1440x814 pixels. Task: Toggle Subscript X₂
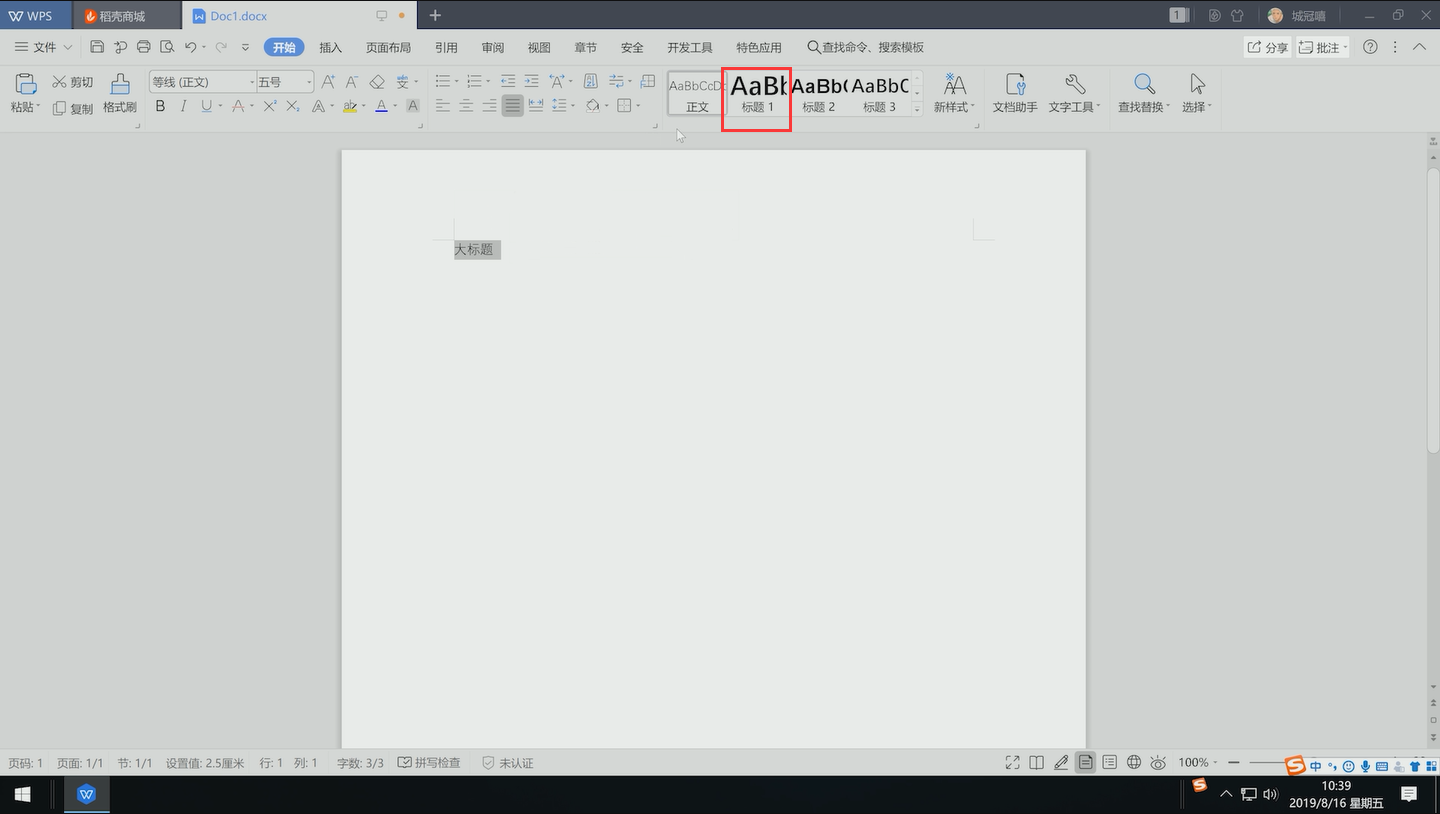(293, 106)
